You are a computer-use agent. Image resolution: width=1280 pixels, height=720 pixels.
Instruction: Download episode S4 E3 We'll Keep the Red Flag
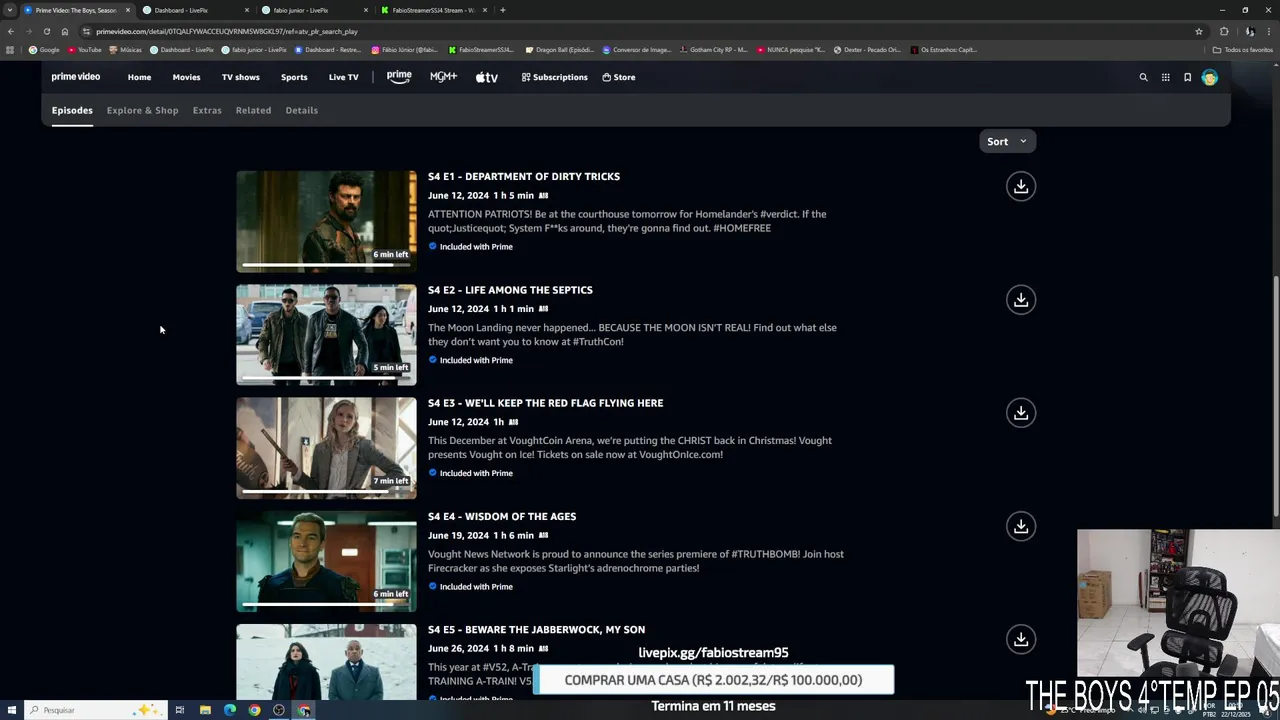(x=1020, y=412)
